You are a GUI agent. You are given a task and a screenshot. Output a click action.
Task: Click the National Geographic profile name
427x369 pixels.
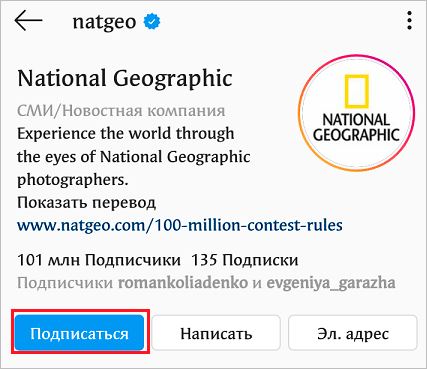125,78
